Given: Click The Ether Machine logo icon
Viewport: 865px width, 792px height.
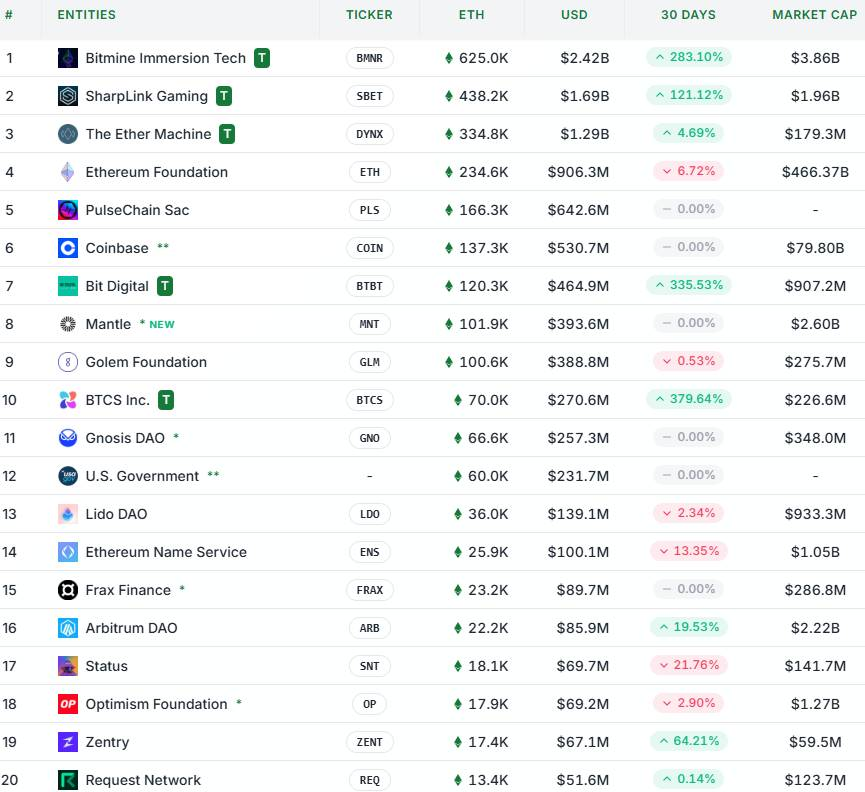Looking at the screenshot, I should 68,134.
